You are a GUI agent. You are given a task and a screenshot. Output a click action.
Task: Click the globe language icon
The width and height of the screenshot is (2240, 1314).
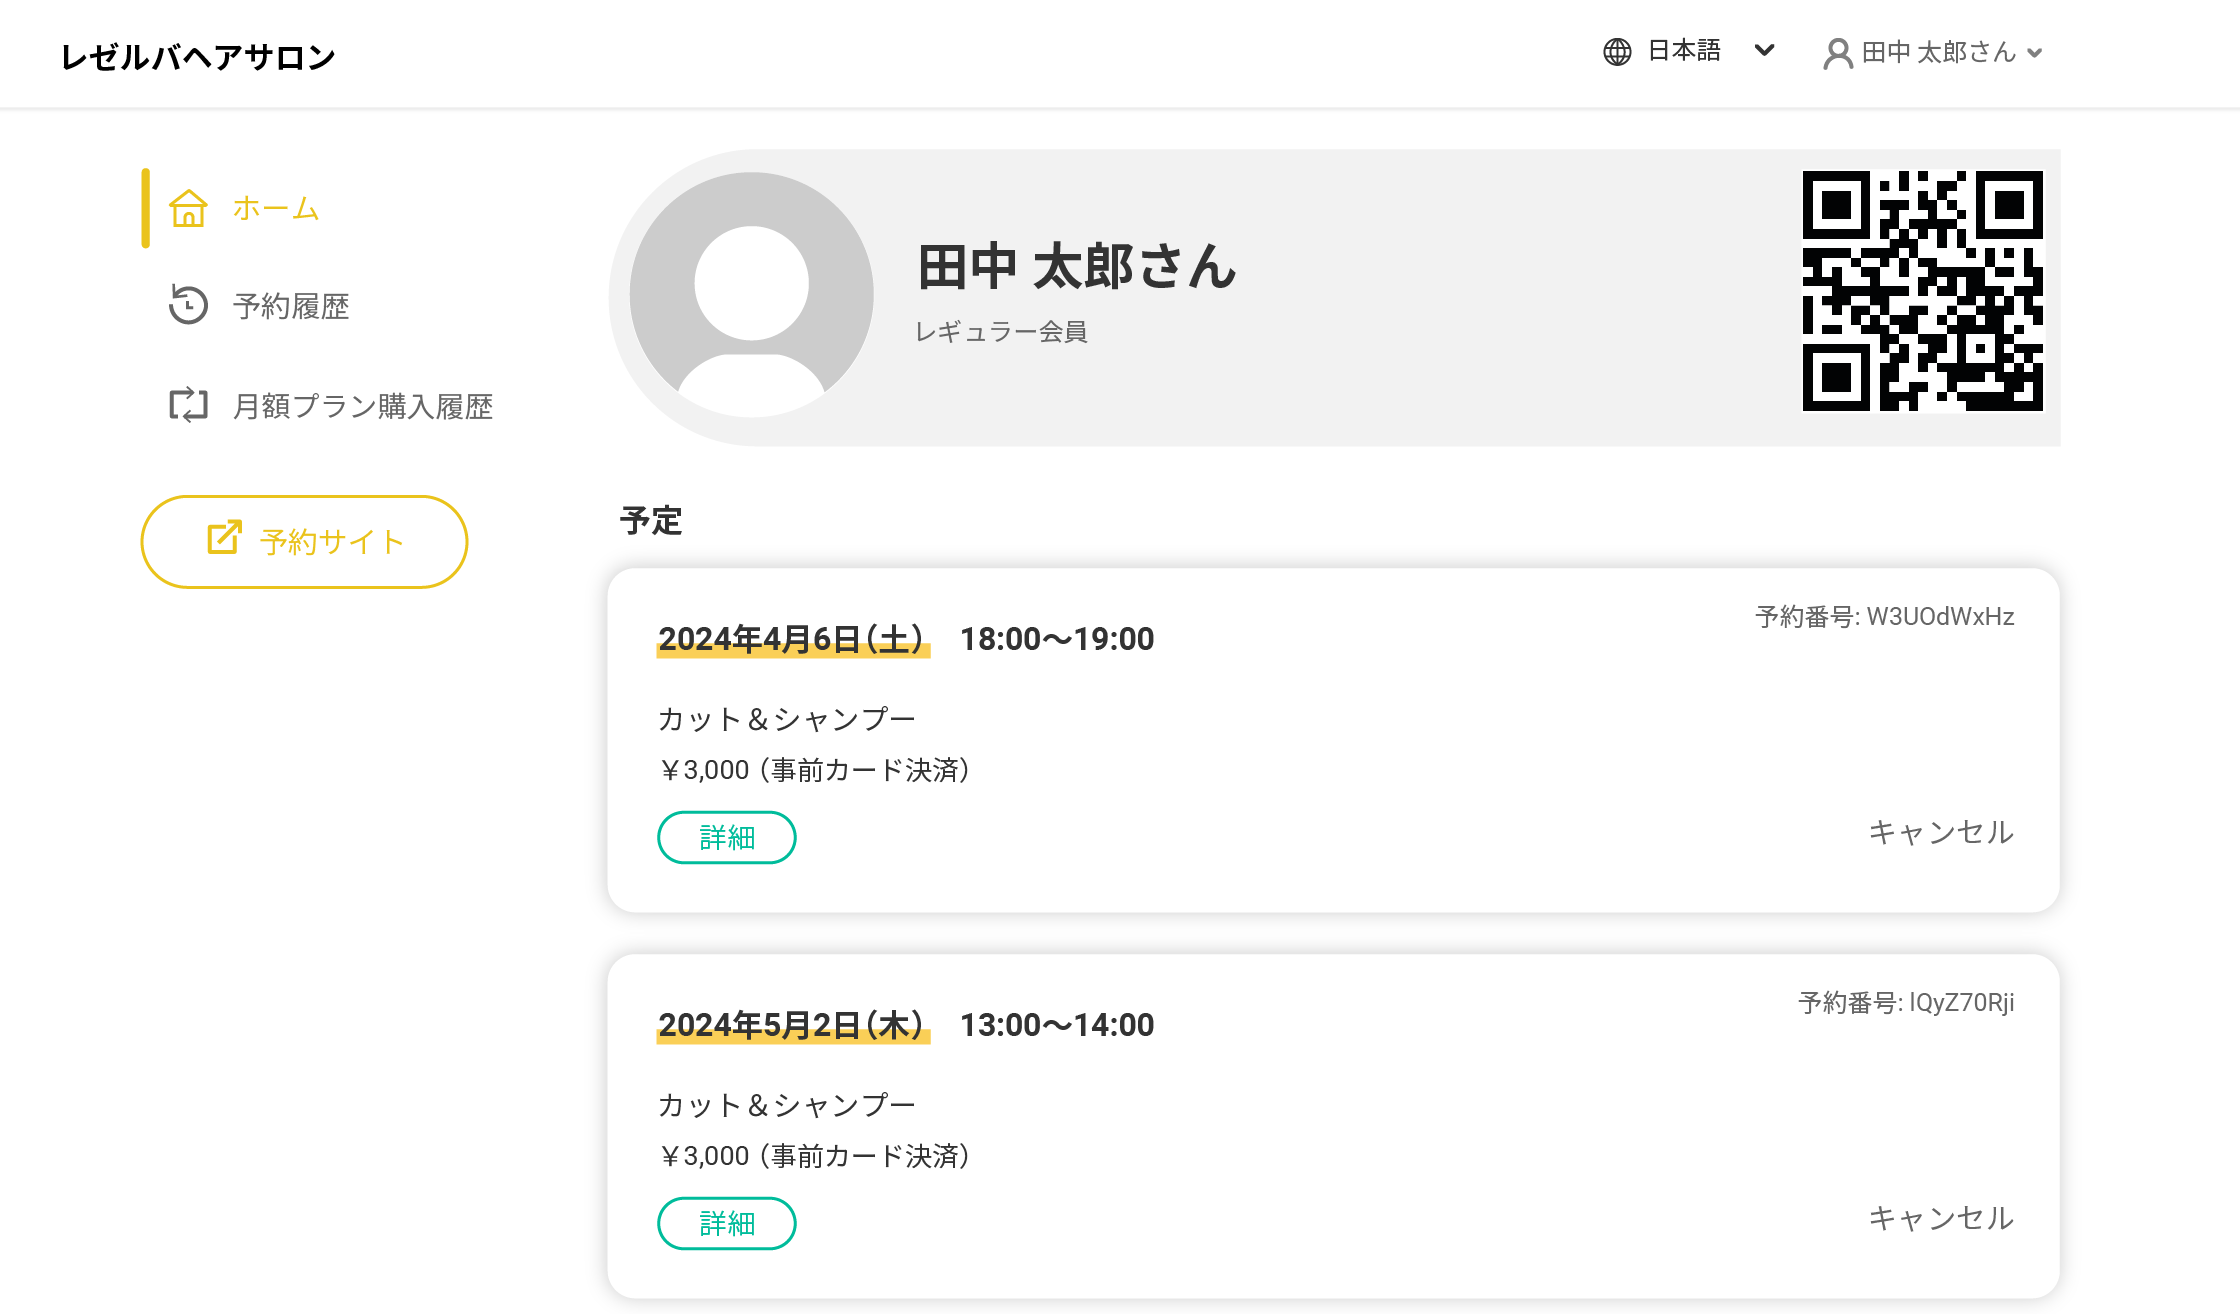(x=1617, y=52)
